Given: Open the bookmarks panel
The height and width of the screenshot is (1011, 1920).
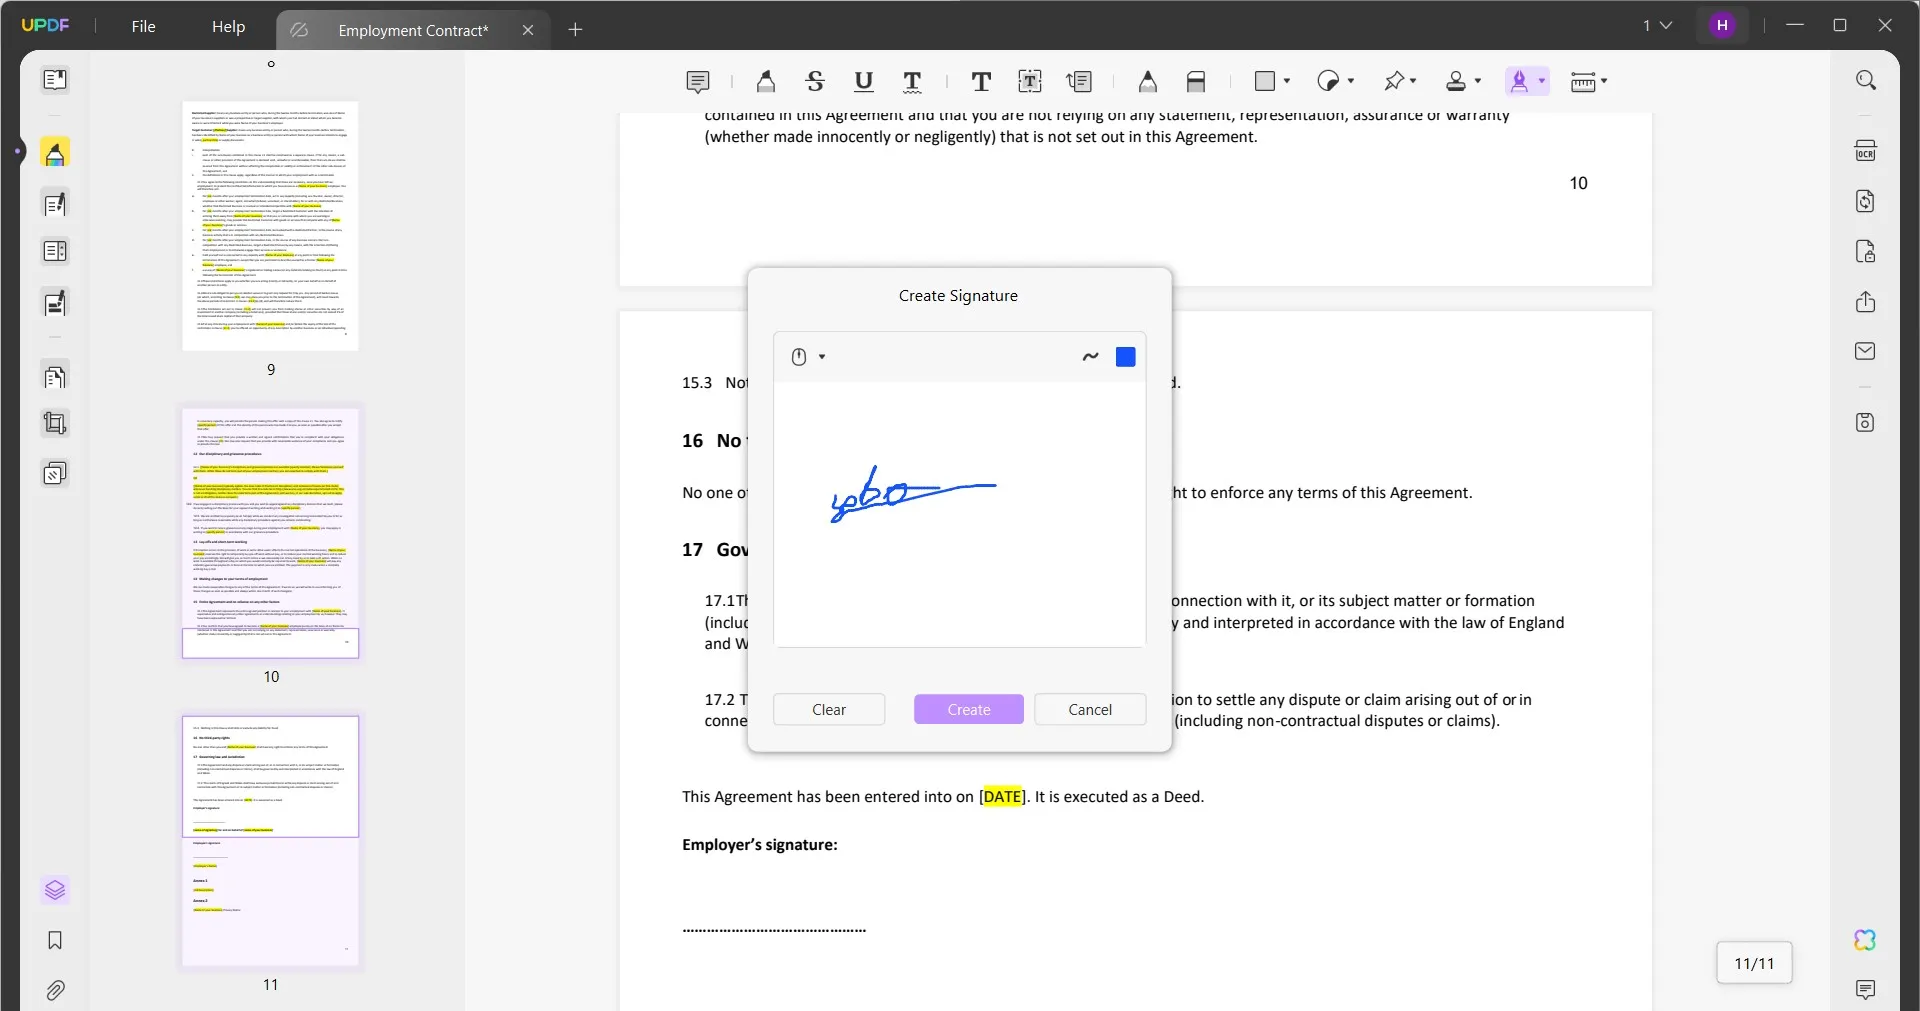Looking at the screenshot, I should [x=55, y=940].
